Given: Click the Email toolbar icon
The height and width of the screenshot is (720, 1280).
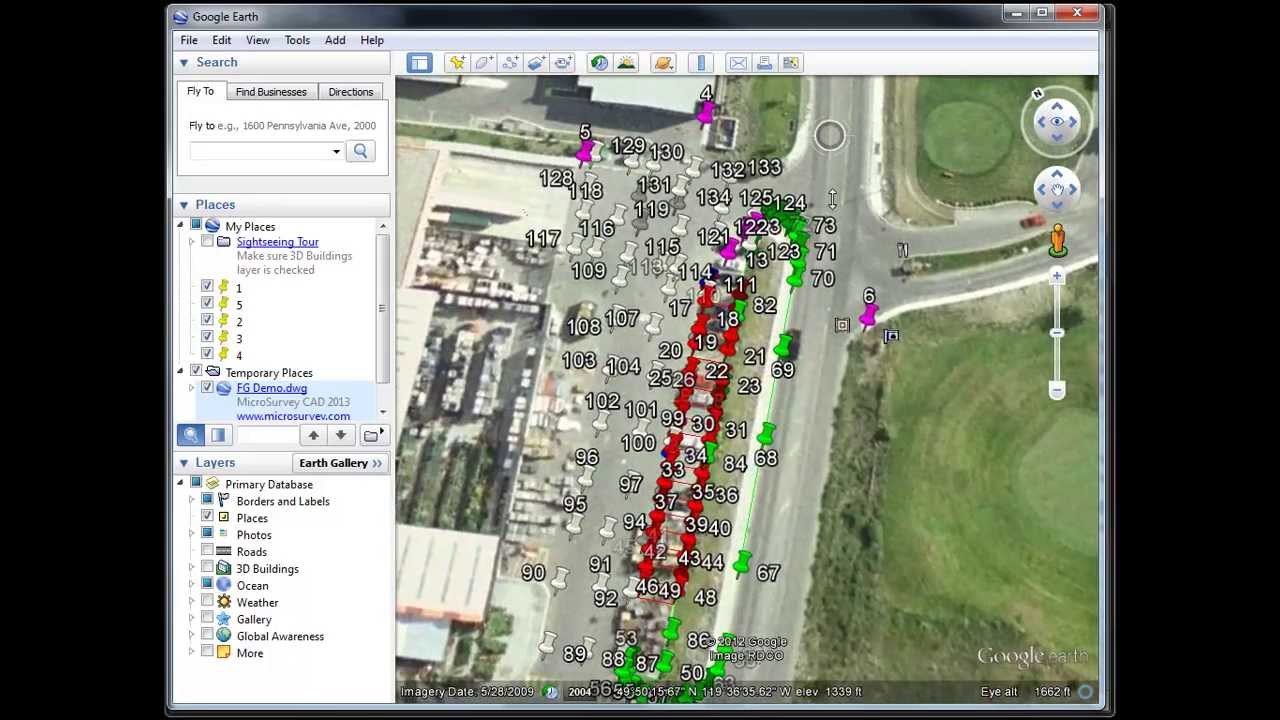Looking at the screenshot, I should coord(738,63).
